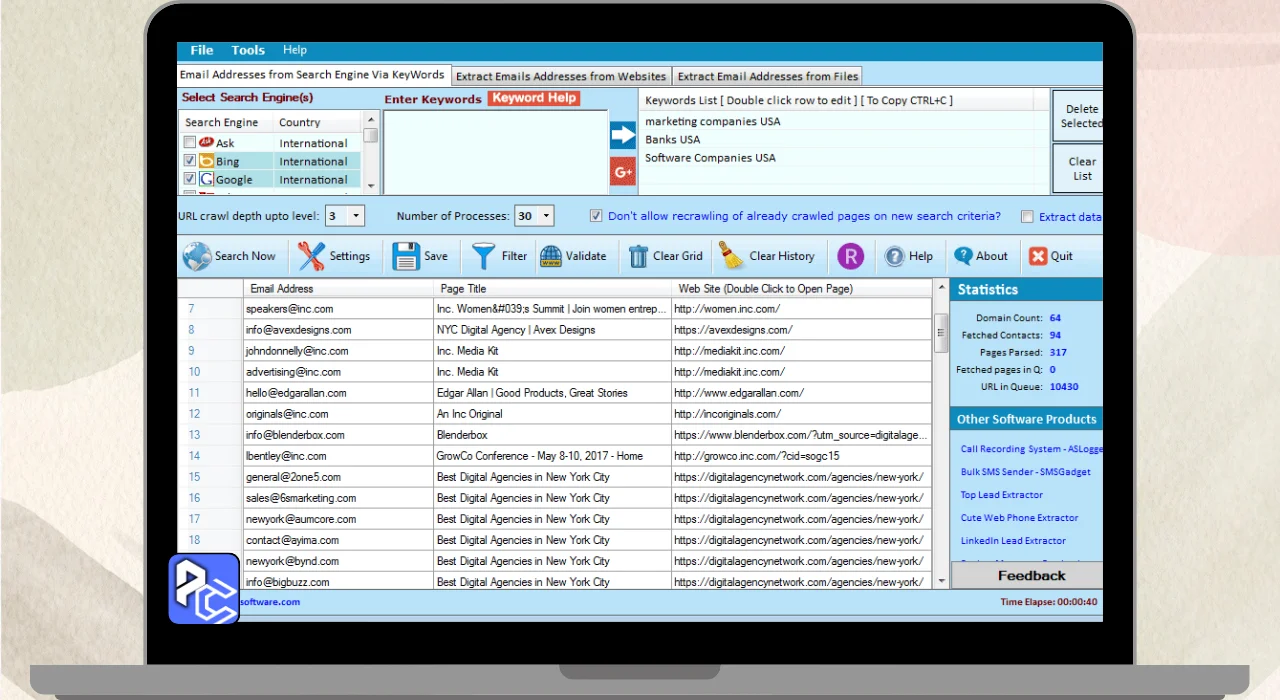
Task: Click the Save floppy disk icon
Action: 406,256
